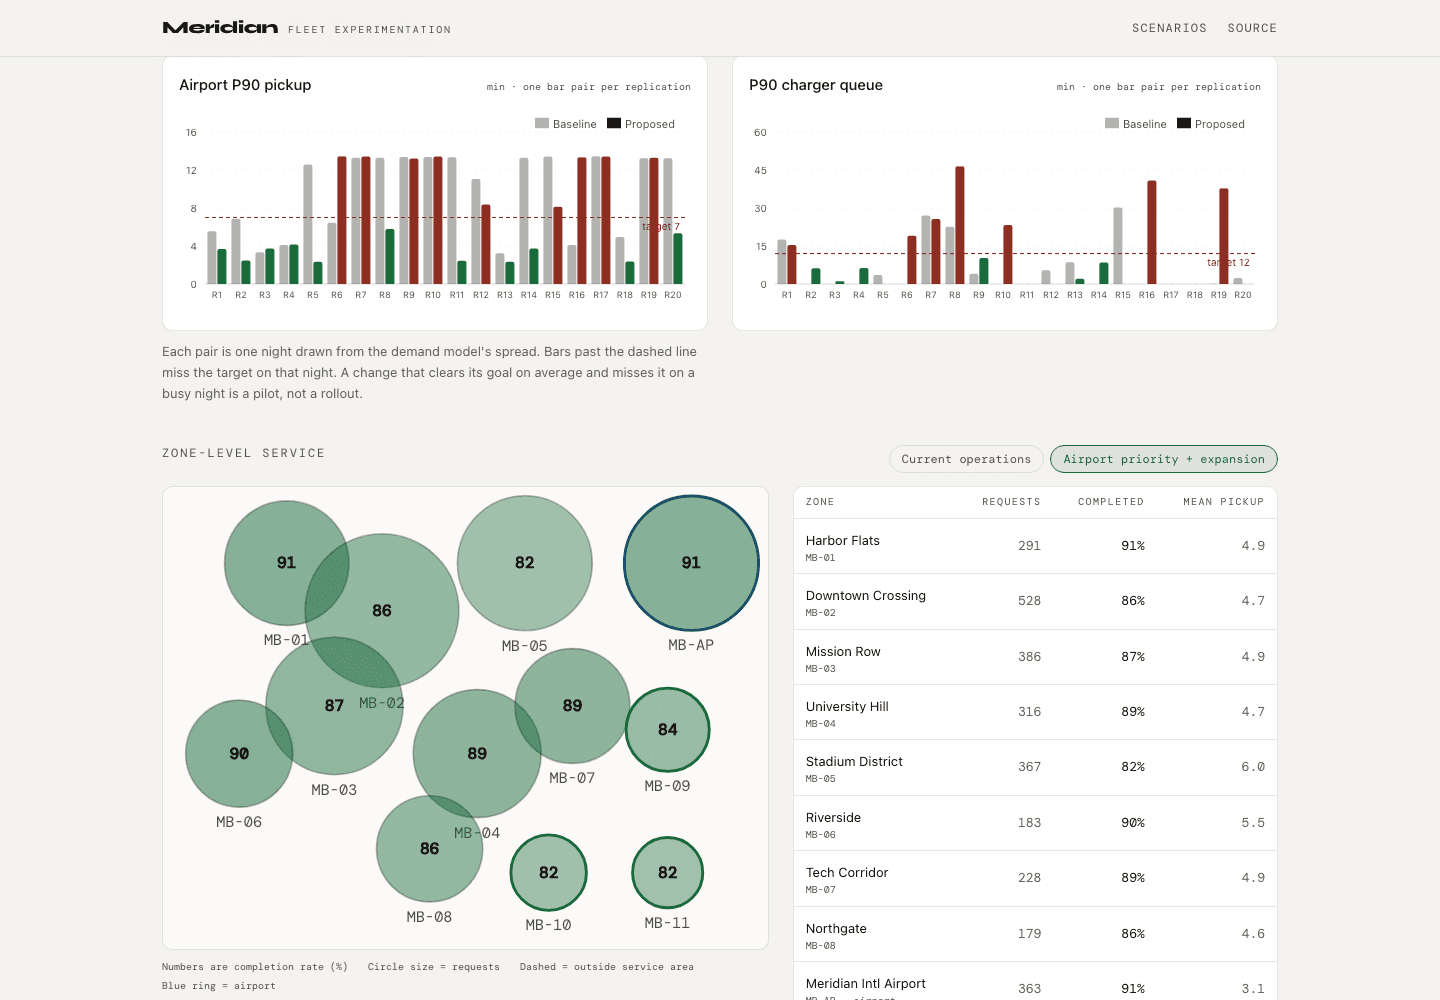Click Baseline legend swatch in P90 charger queue chart
The height and width of the screenshot is (1000, 1440).
[1112, 124]
